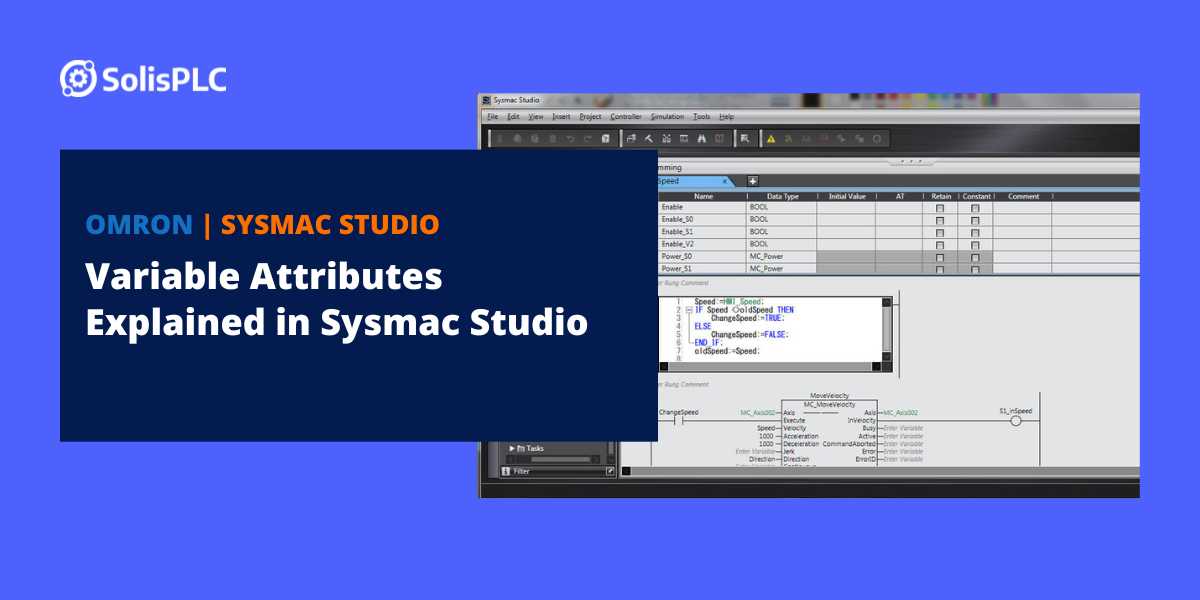Click the Filter funnel icon in the explorer
The height and width of the screenshot is (600, 1200).
506,471
